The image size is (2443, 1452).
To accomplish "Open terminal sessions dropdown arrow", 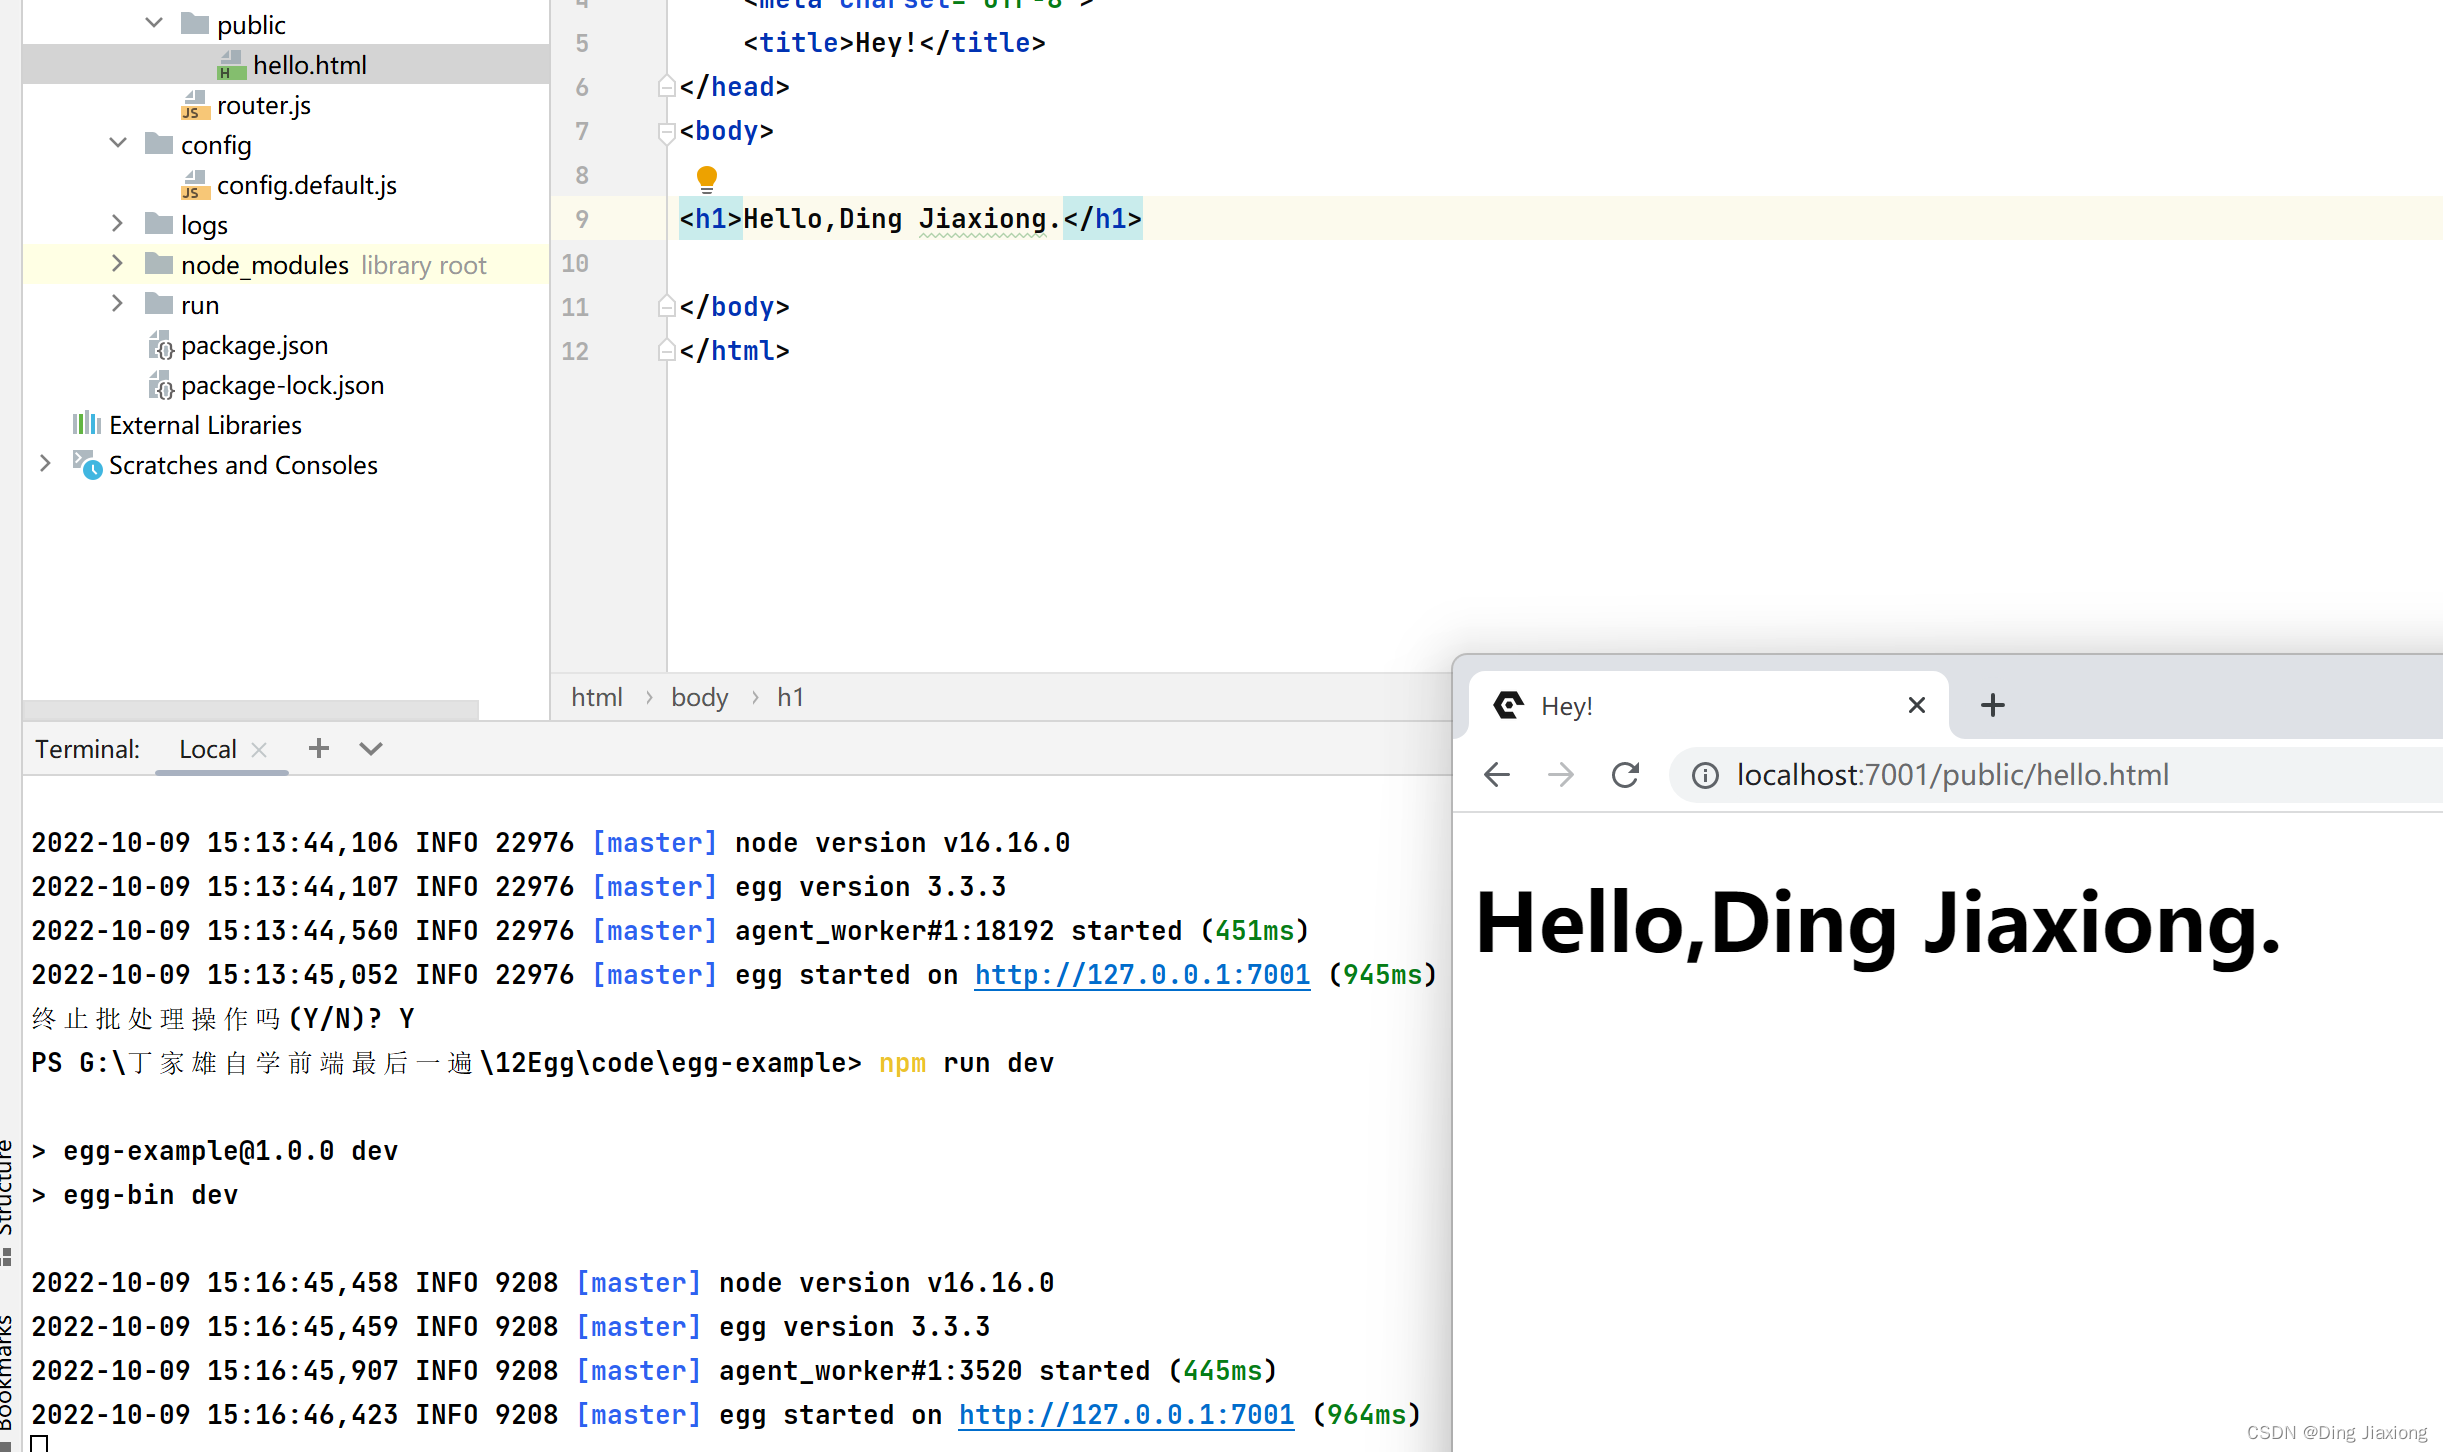I will click(371, 749).
